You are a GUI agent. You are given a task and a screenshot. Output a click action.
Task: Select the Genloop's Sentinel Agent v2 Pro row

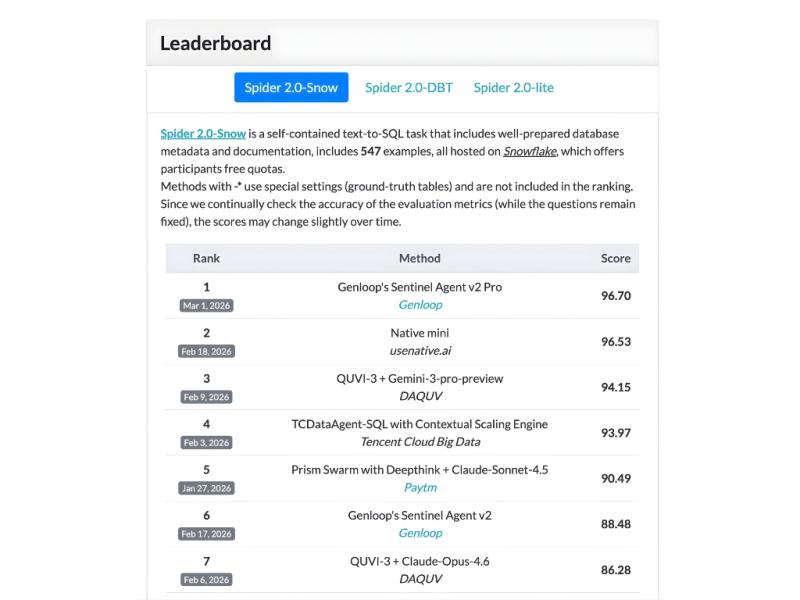click(420, 287)
